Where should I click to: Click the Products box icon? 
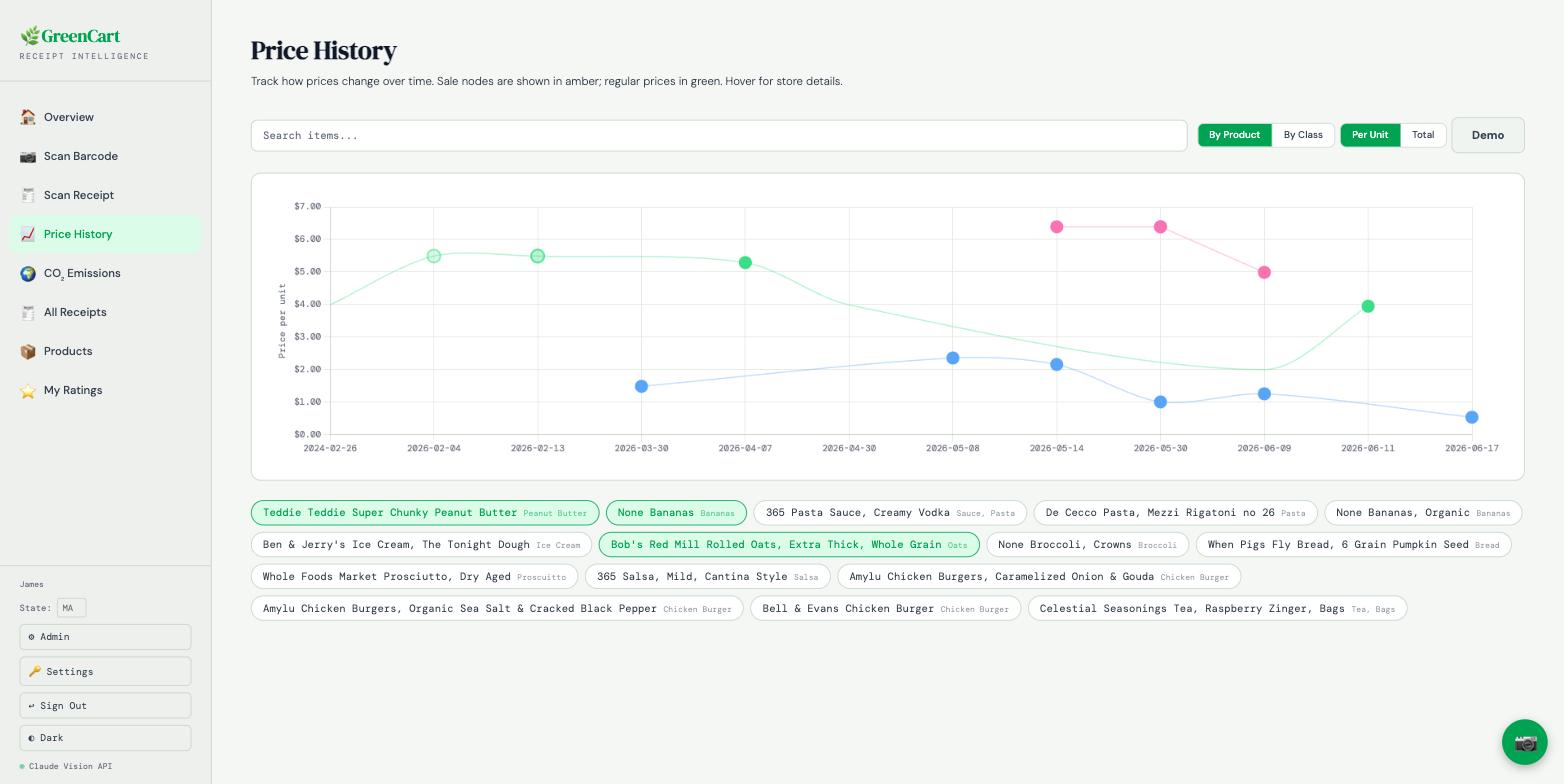(x=28, y=351)
